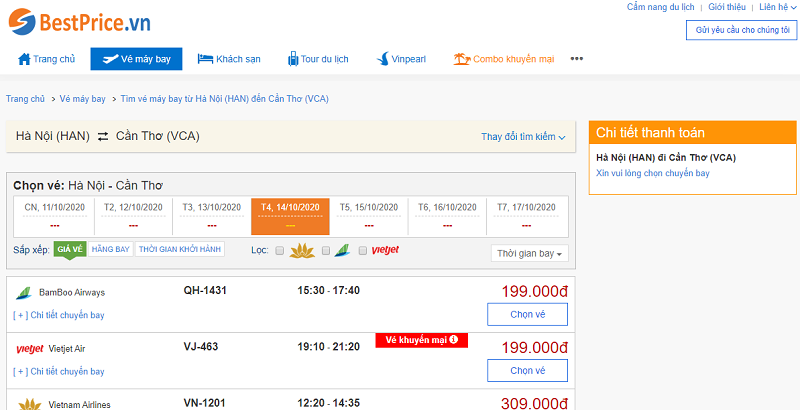Open the Tour du lịch nav tab
The image size is (800, 410).
(318, 59)
